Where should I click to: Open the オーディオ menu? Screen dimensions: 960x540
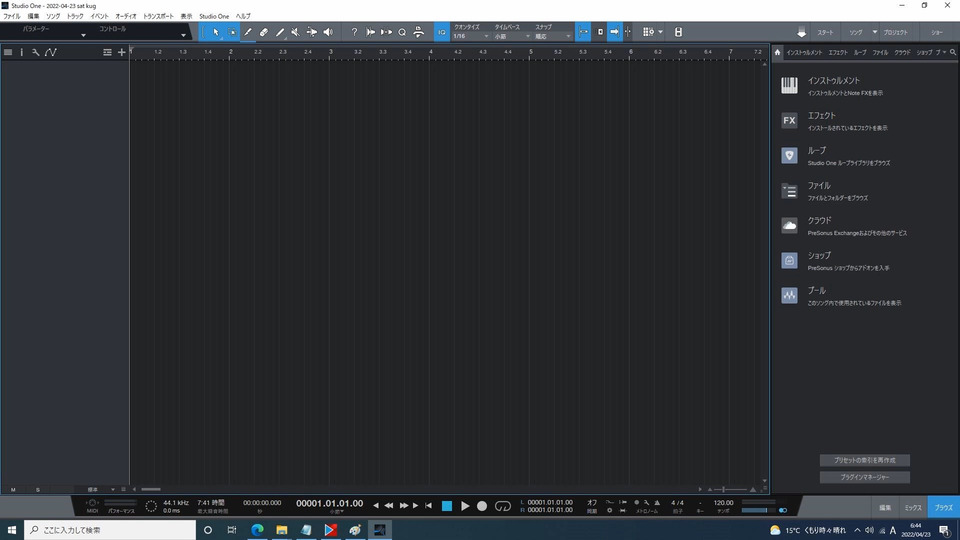tap(126, 16)
